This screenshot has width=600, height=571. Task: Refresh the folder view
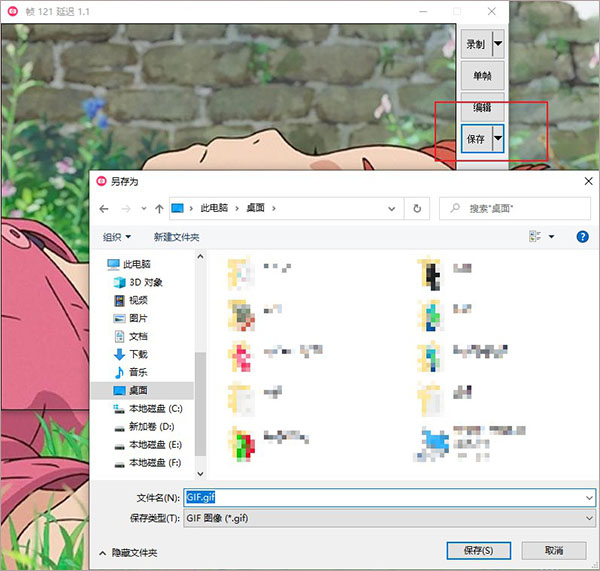(417, 209)
